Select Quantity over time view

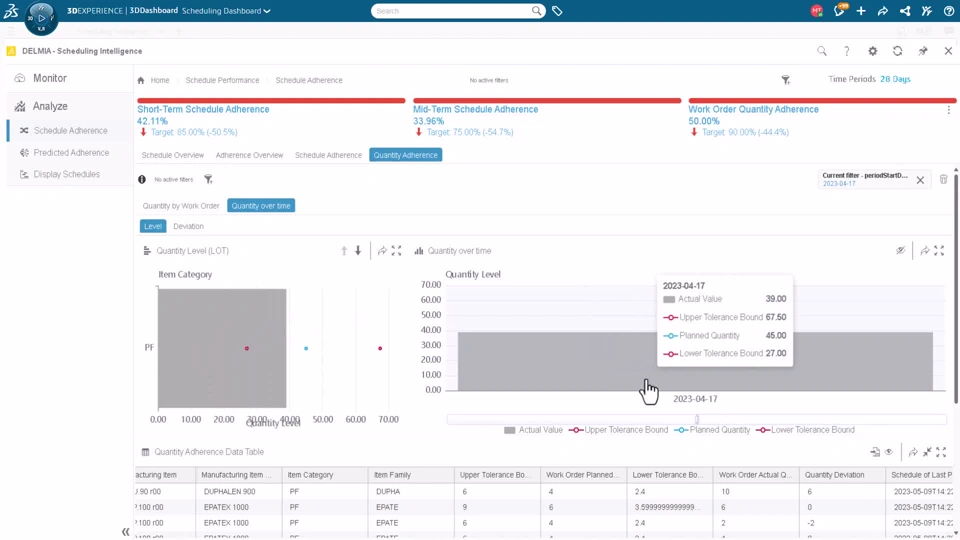[261, 206]
